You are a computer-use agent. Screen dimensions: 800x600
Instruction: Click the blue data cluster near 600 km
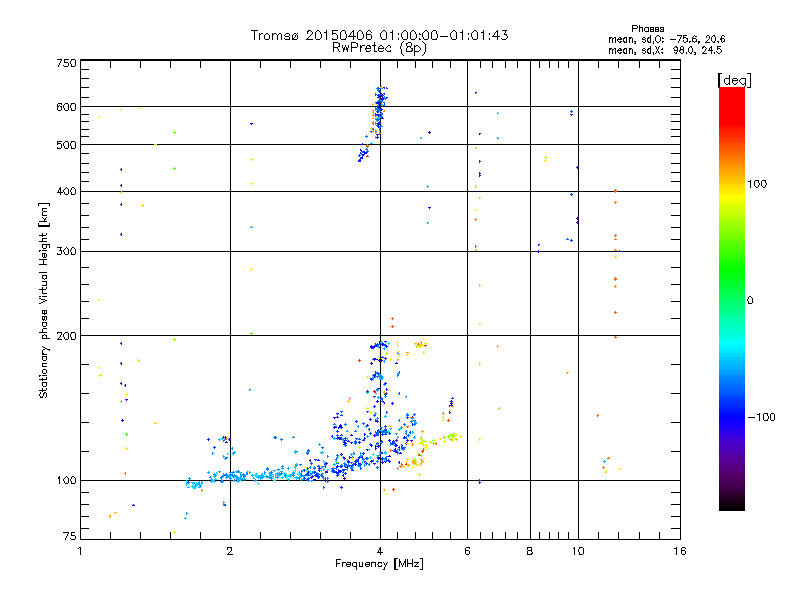(379, 108)
